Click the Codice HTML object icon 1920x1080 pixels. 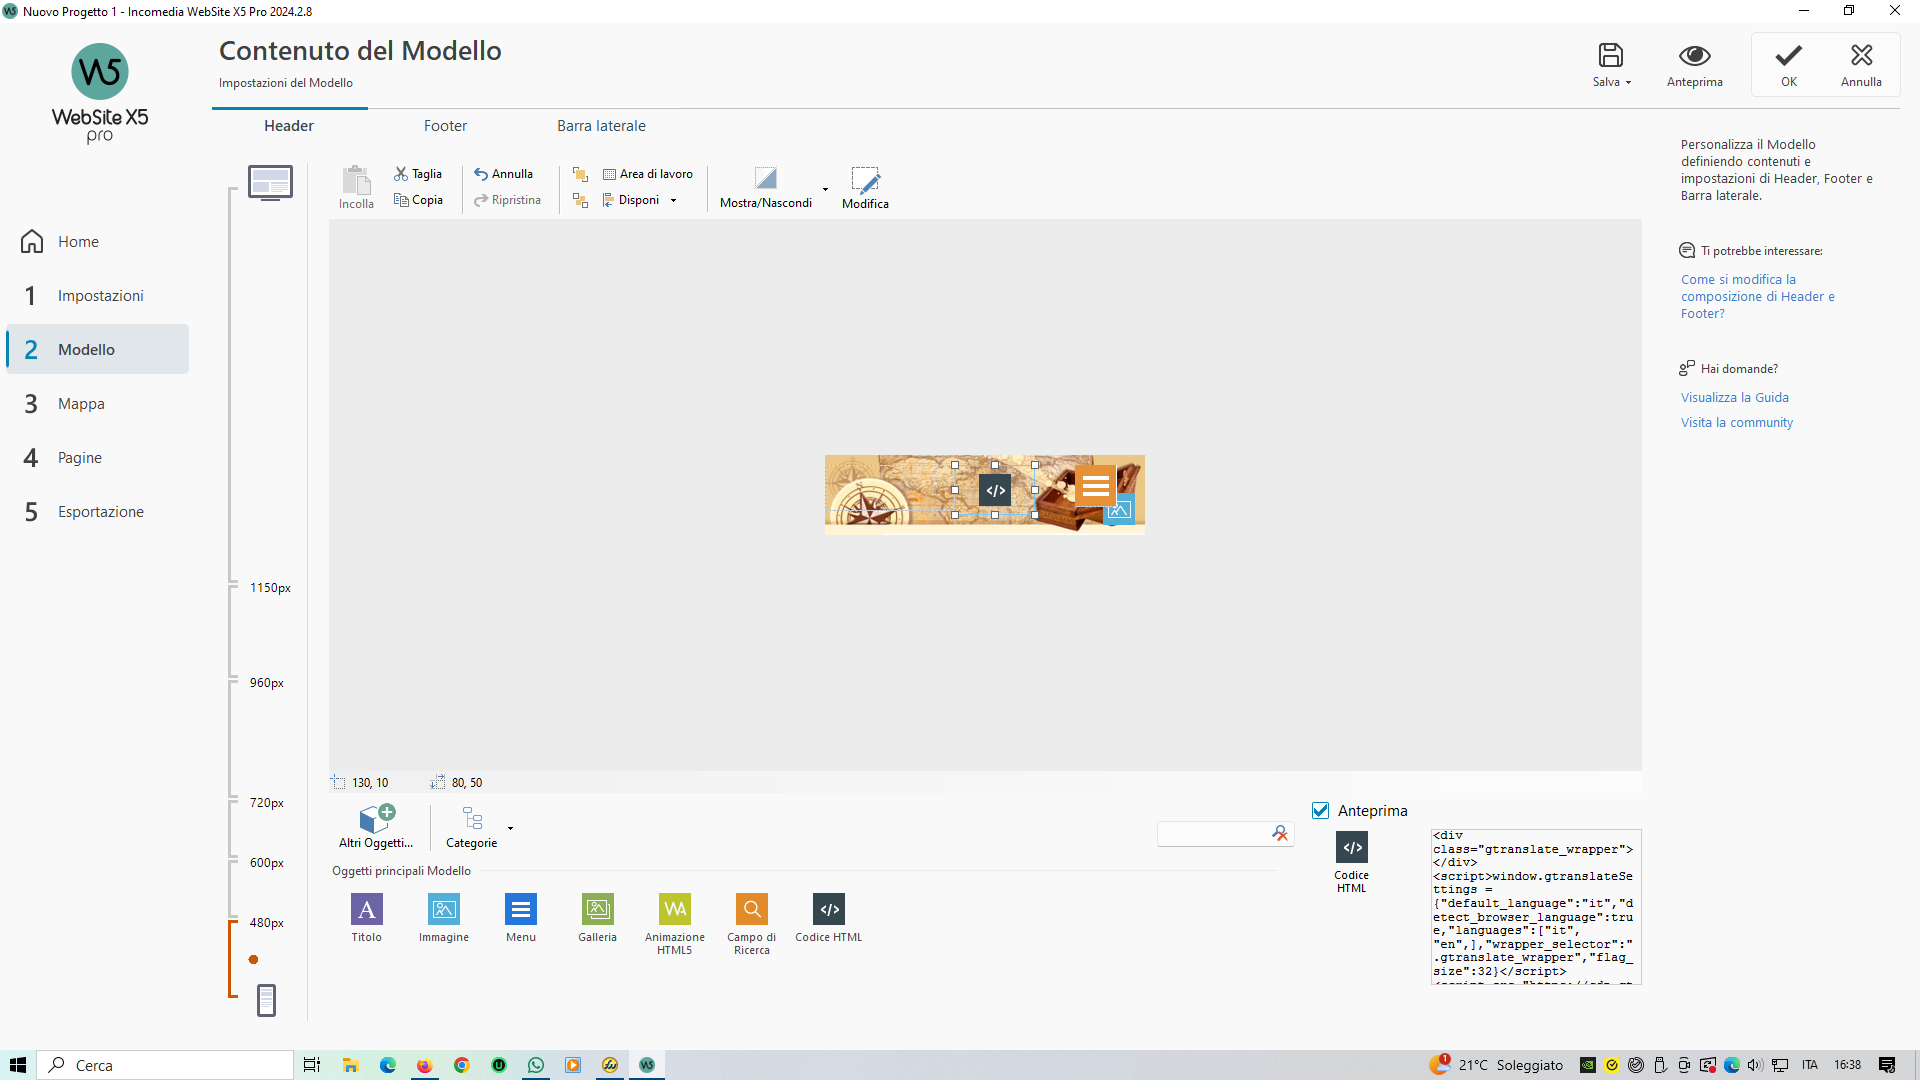pyautogui.click(x=828, y=909)
